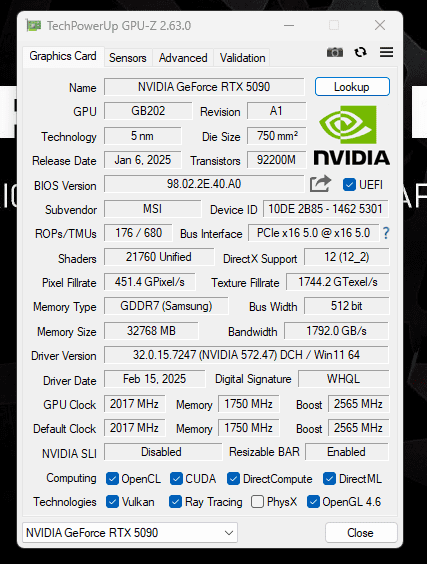Click the Close button
Image resolution: width=427 pixels, height=564 pixels.
coord(361,533)
